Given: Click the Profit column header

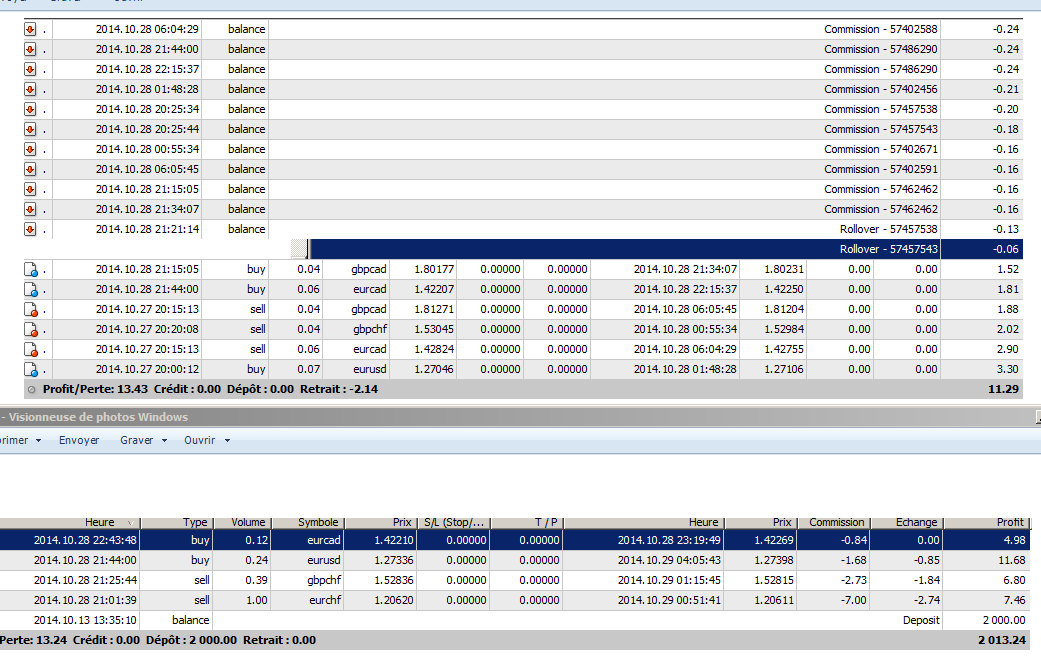Looking at the screenshot, I should [1008, 522].
